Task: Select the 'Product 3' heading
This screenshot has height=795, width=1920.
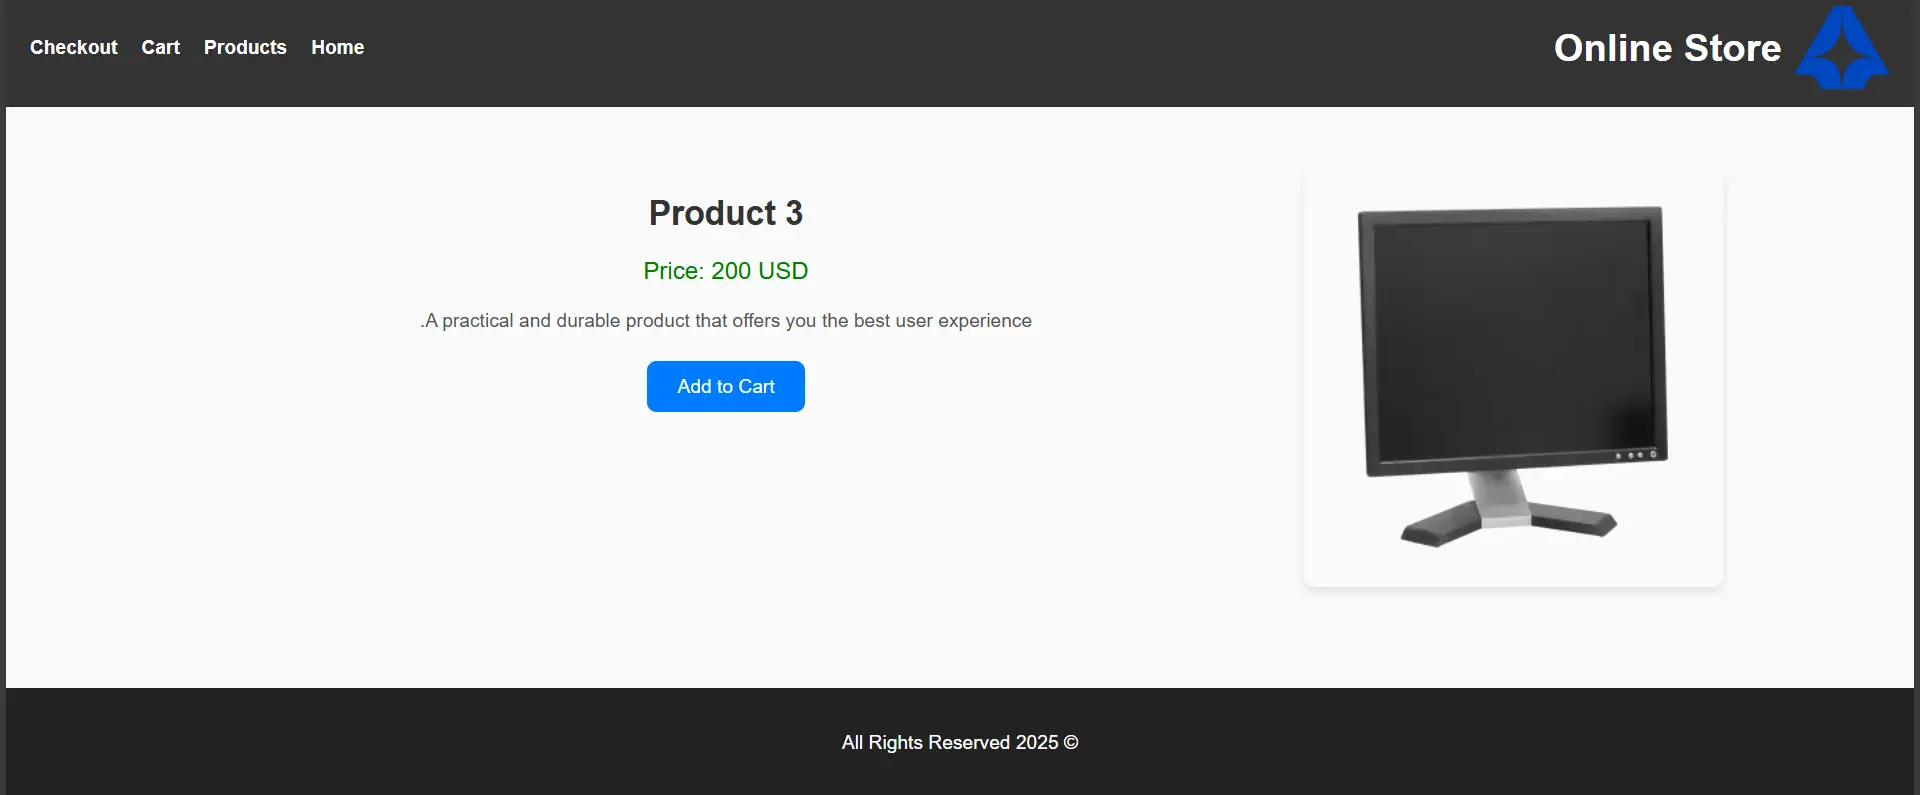Action: point(725,213)
